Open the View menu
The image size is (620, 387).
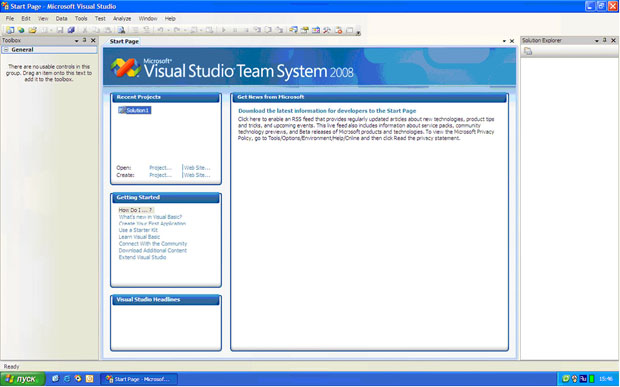pos(43,19)
